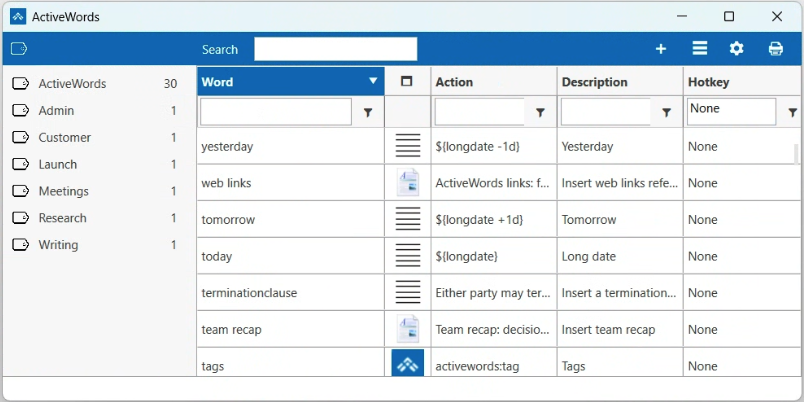The height and width of the screenshot is (402, 804).
Task: Select the 'tomorrow' word cell
Action: pos(291,219)
